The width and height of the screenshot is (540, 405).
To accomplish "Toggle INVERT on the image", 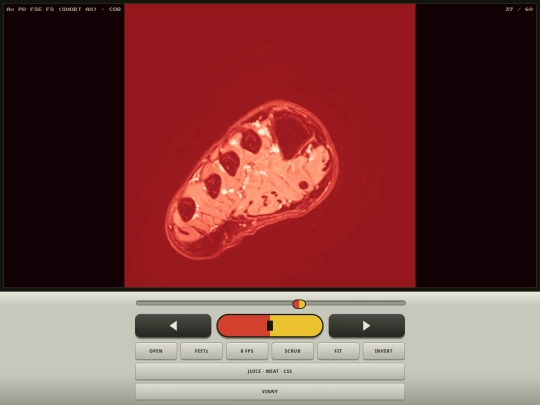I will tap(384, 351).
